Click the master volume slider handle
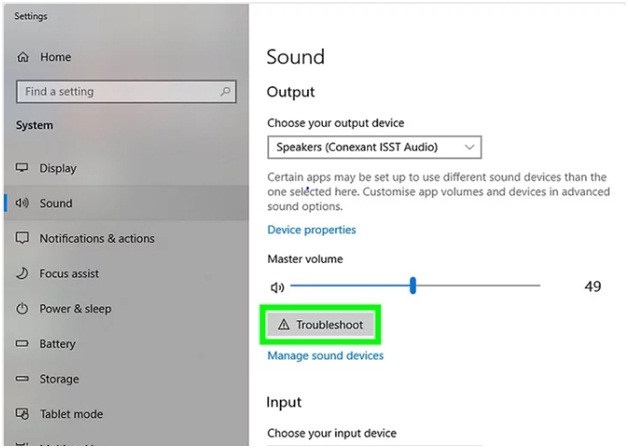This screenshot has height=448, width=628. tap(413, 285)
